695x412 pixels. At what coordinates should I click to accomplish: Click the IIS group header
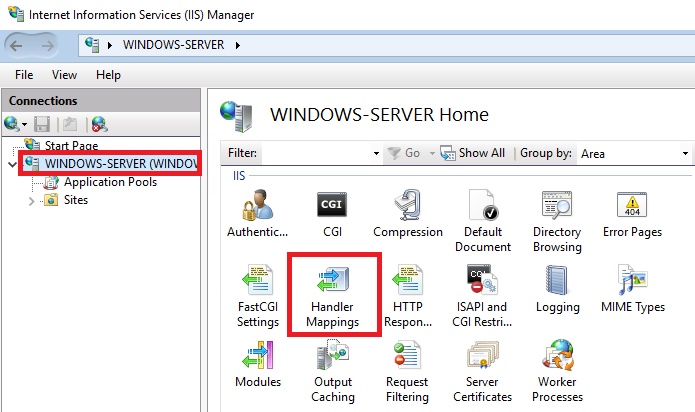(239, 176)
